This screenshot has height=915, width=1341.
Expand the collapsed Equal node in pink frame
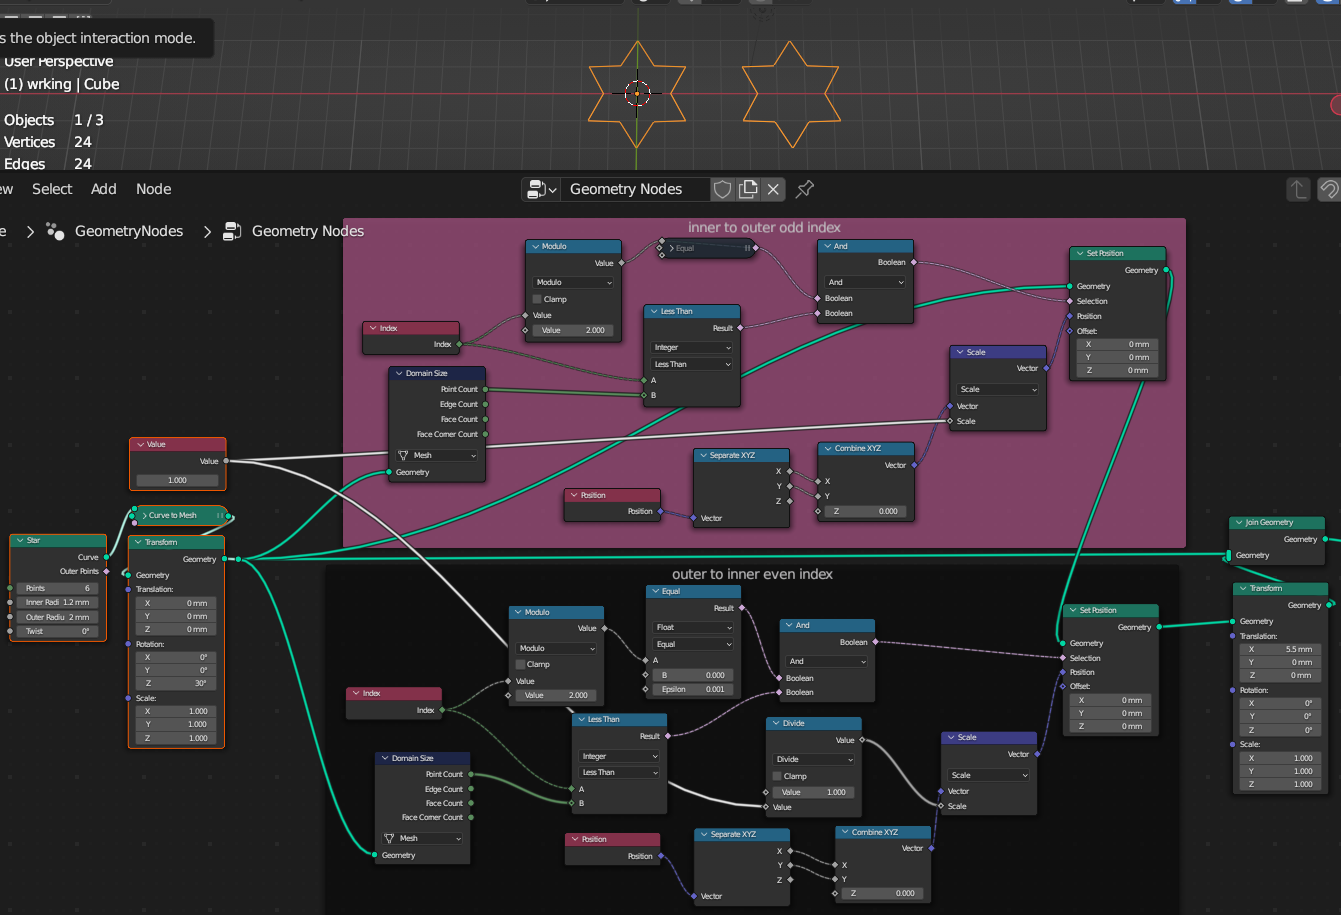pos(673,248)
